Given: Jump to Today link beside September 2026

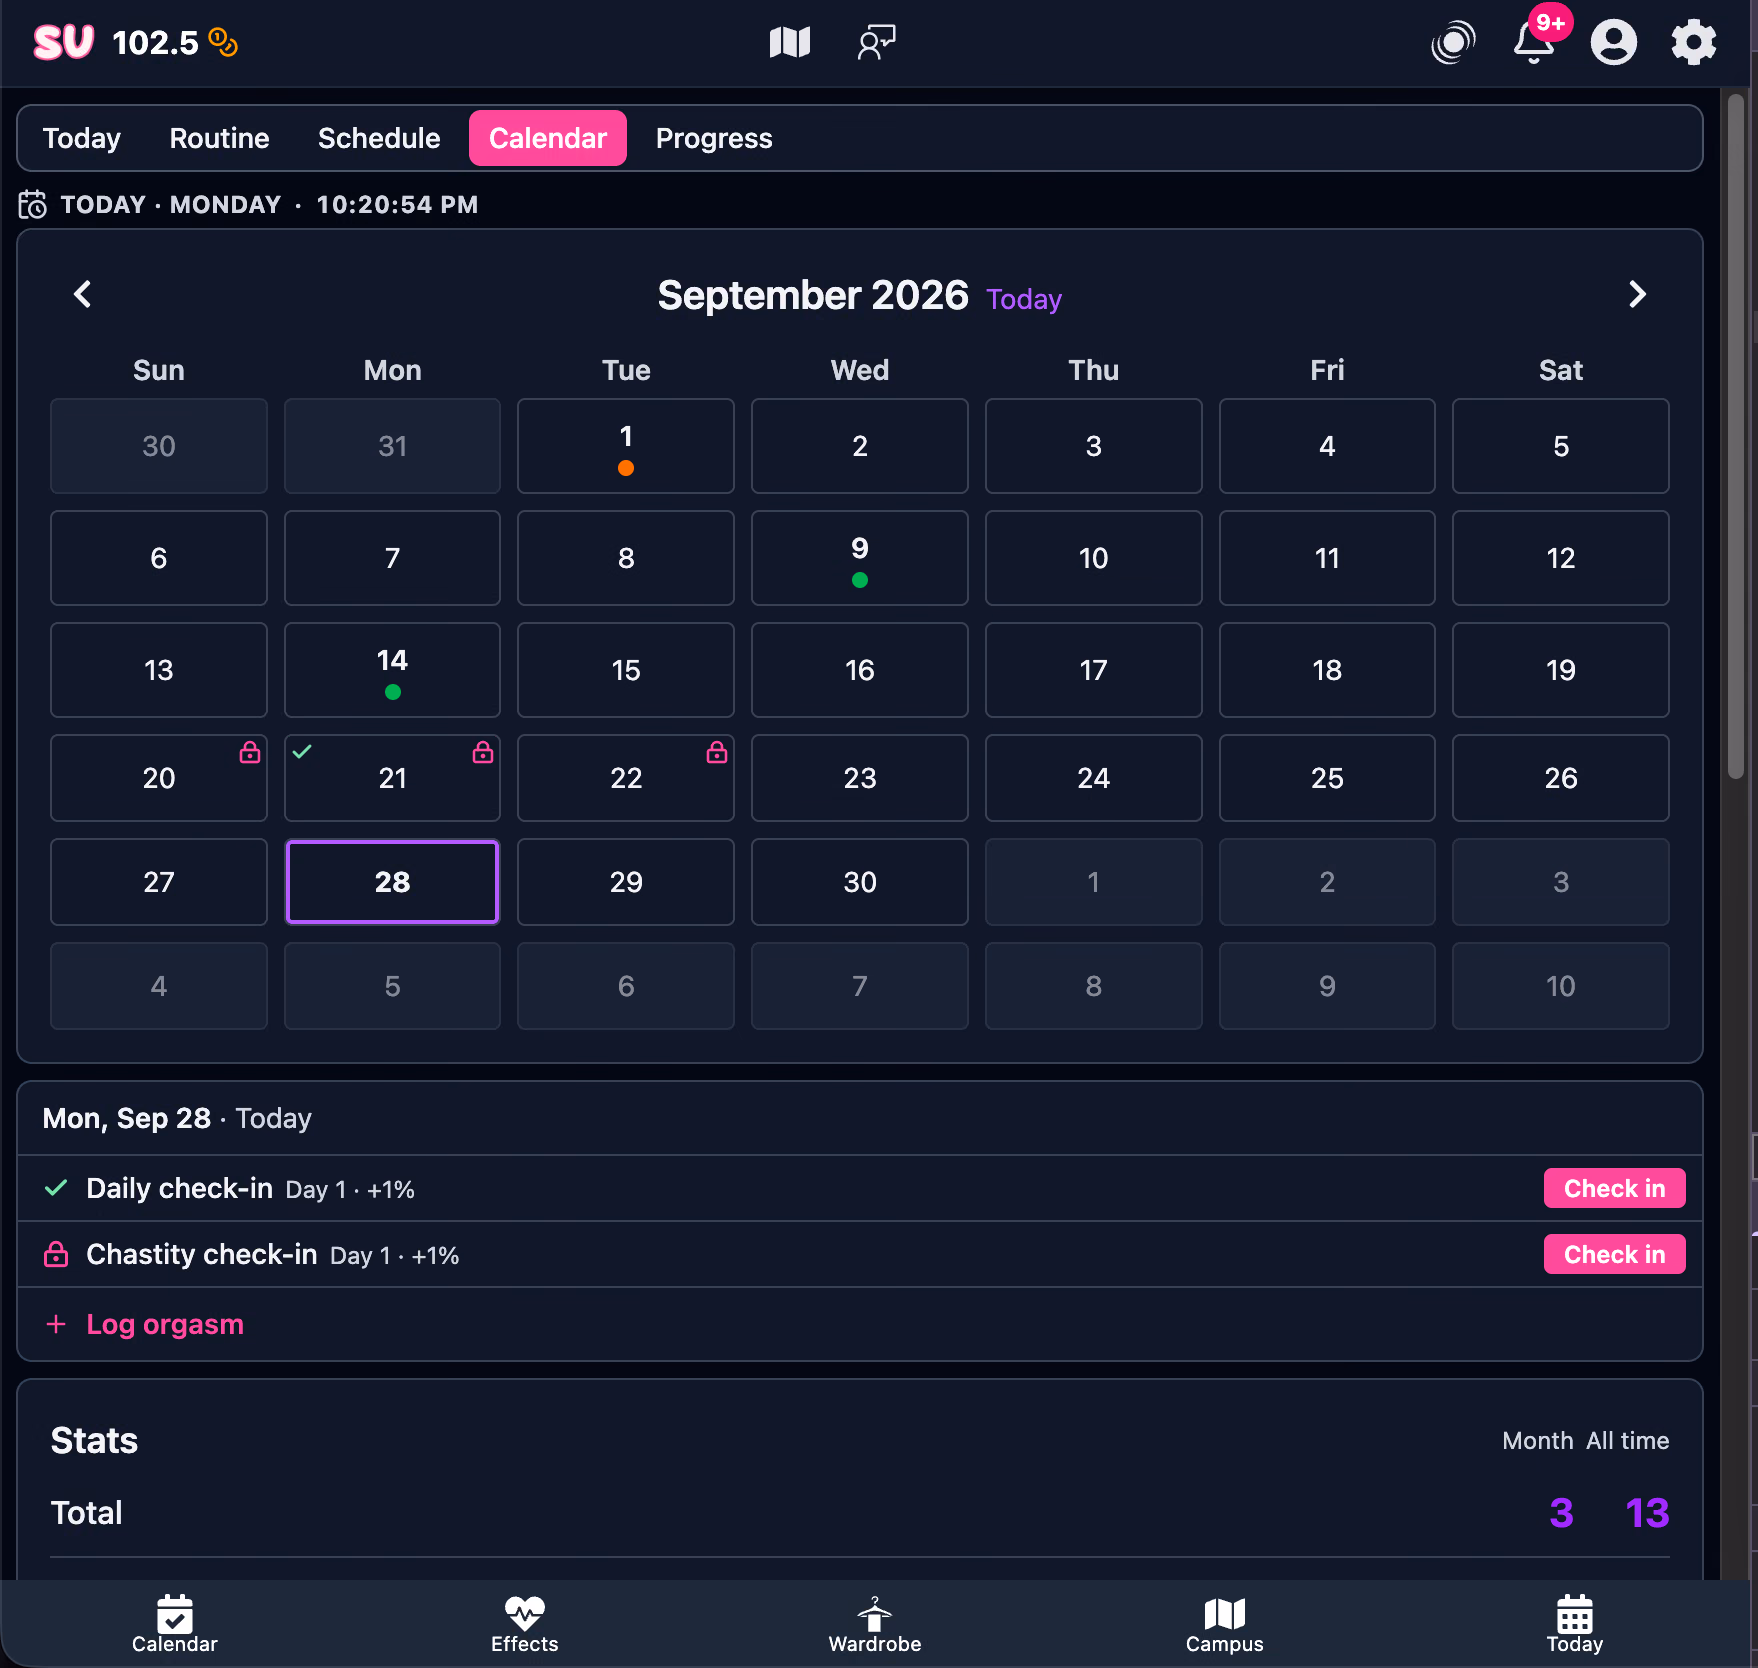Looking at the screenshot, I should tap(1024, 299).
